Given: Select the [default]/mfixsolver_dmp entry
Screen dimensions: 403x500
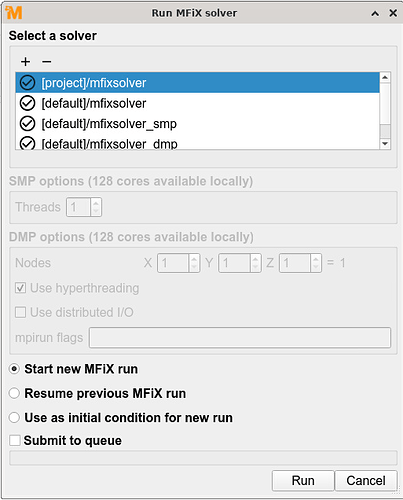Looking at the screenshot, I should [197, 143].
